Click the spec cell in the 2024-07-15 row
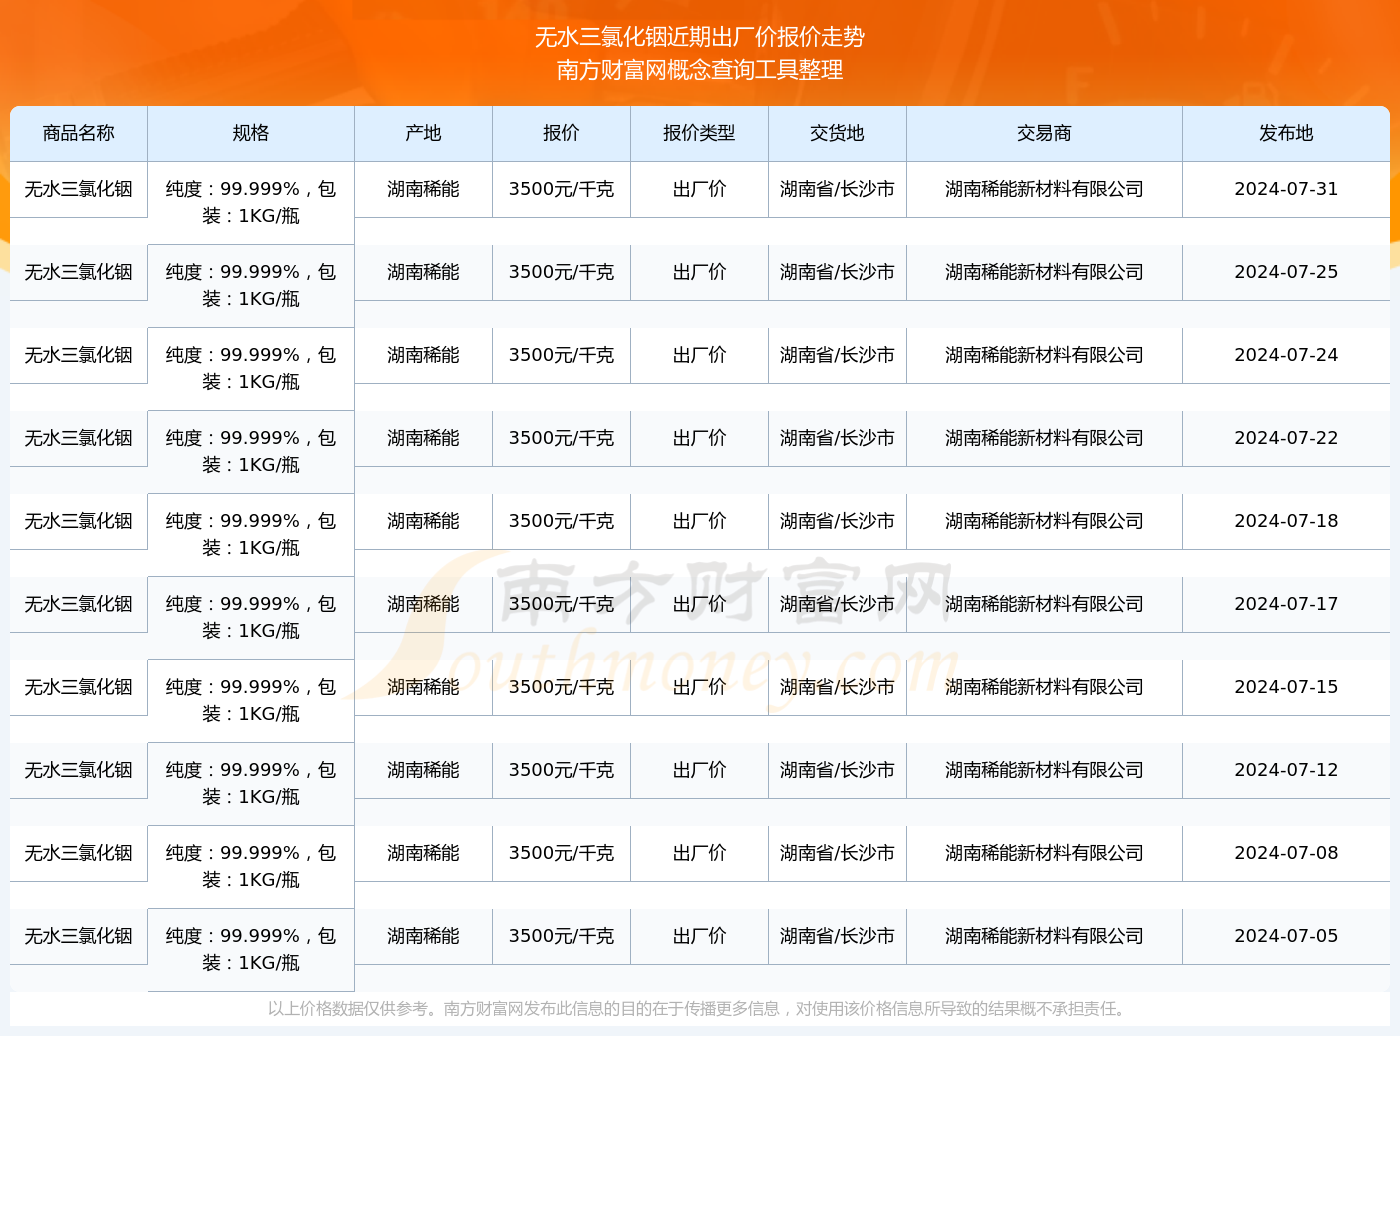 coord(251,701)
